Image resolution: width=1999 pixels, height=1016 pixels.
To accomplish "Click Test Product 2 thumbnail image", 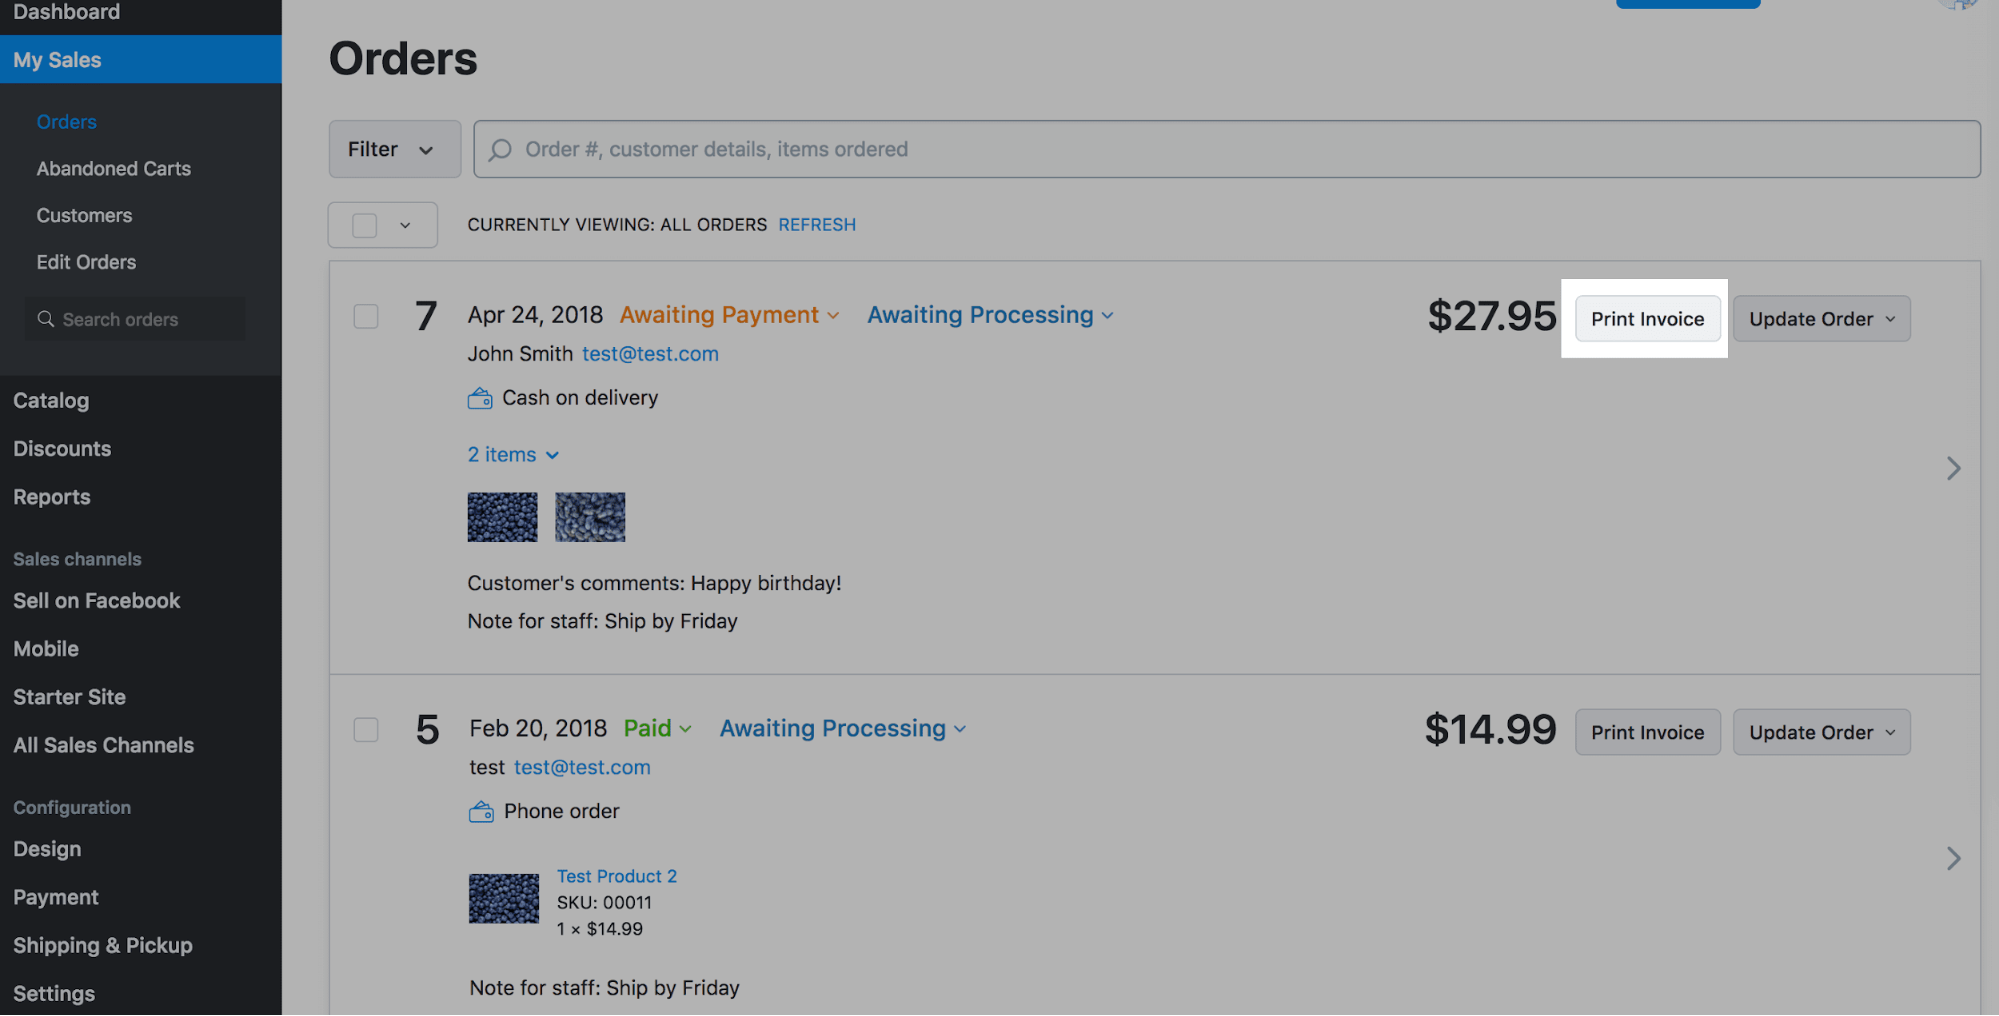I will pyautogui.click(x=503, y=898).
